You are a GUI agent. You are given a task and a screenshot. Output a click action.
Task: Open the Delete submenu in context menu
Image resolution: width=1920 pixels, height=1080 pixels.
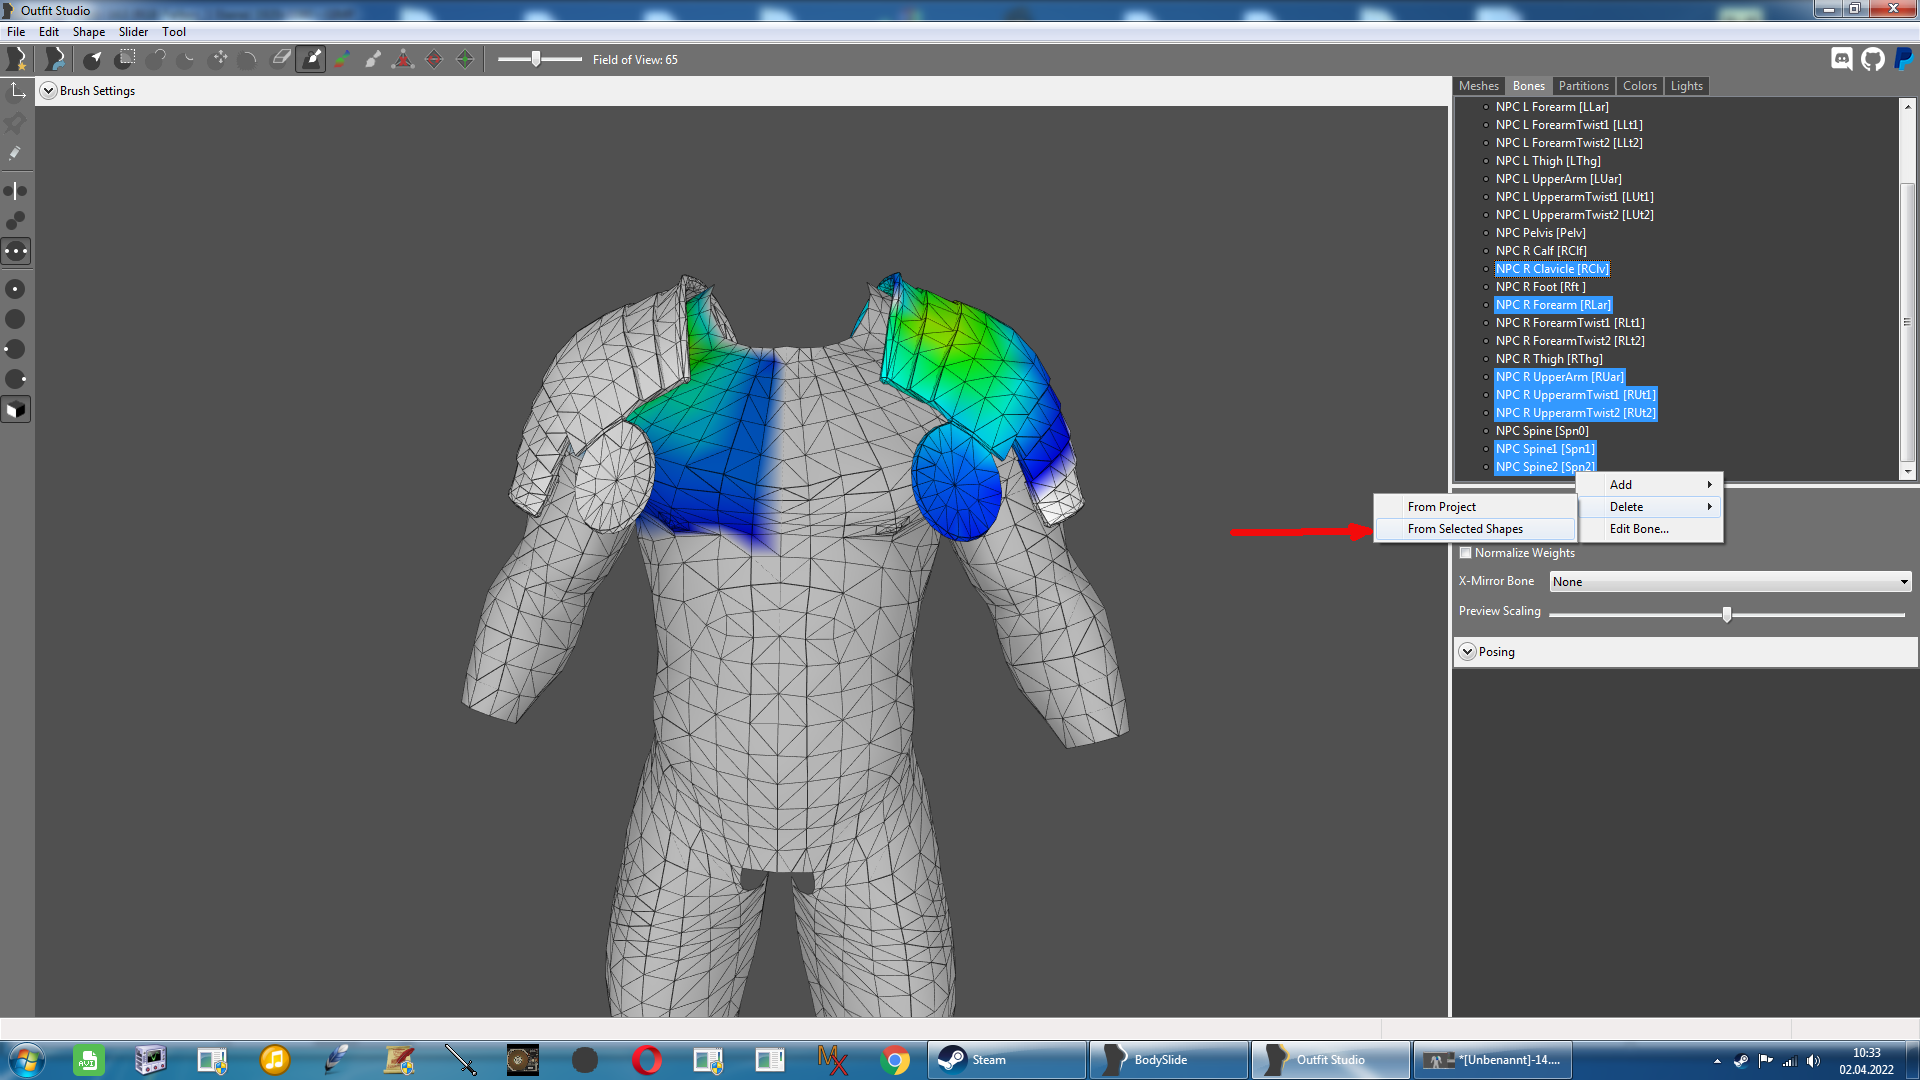pos(1650,507)
